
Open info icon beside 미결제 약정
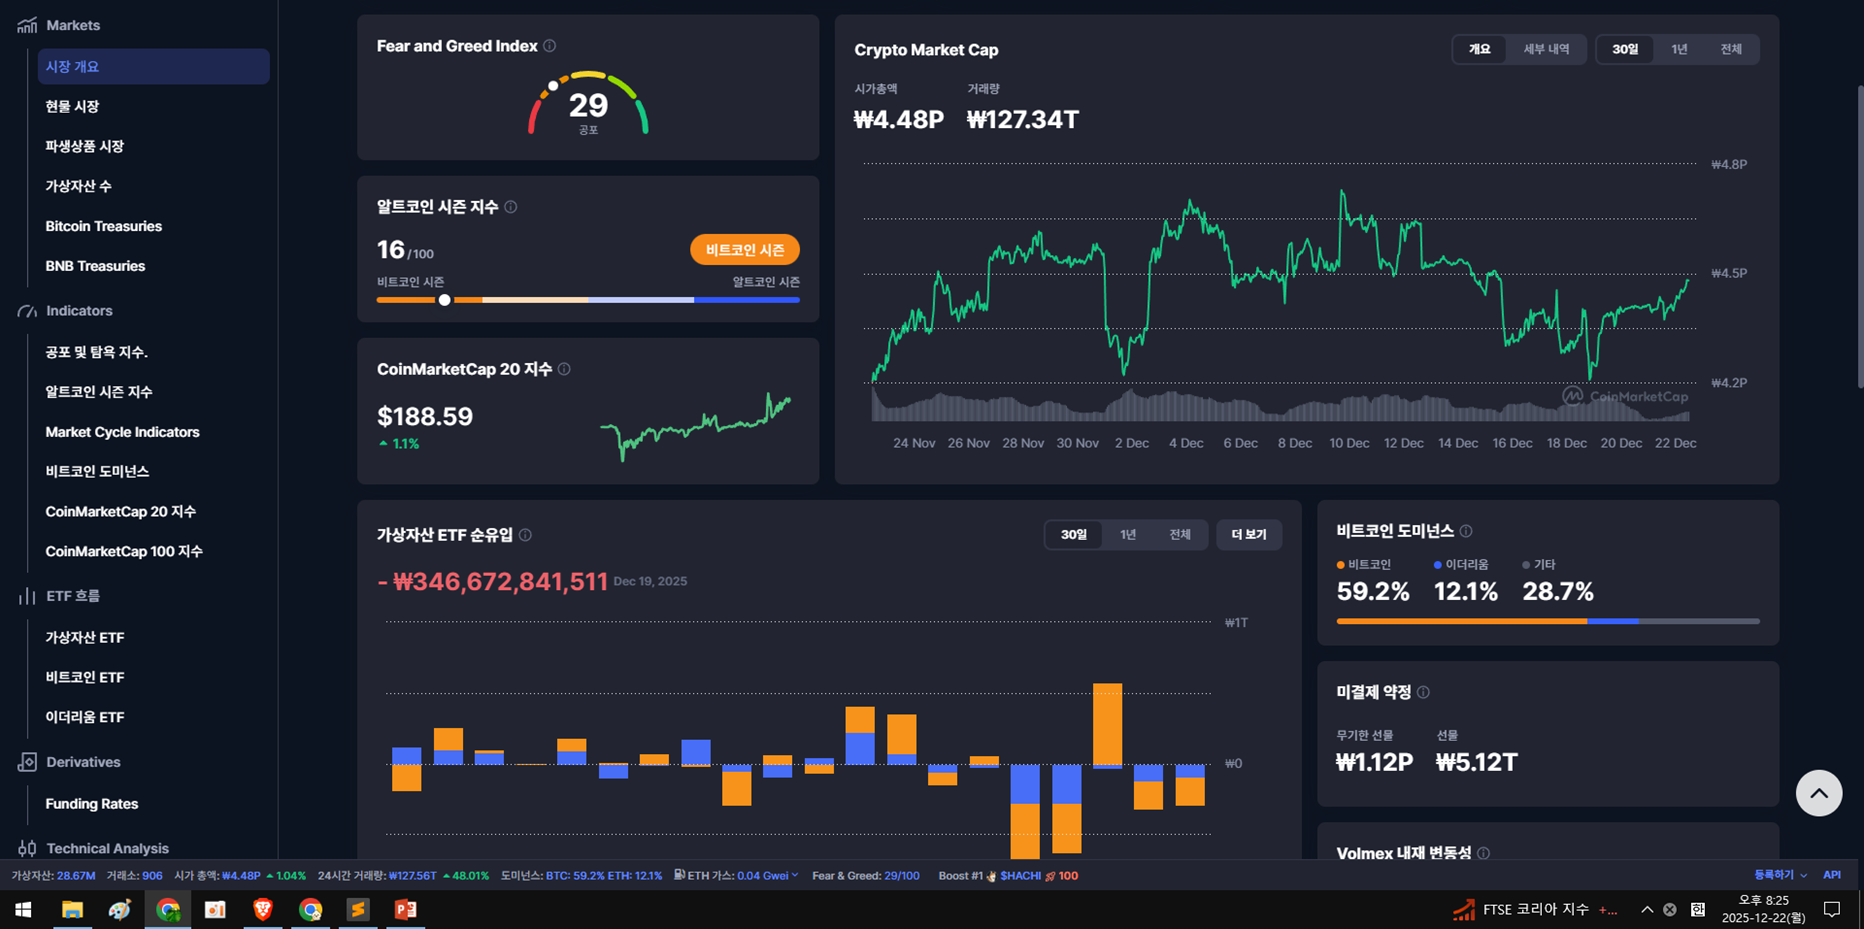(x=1423, y=692)
